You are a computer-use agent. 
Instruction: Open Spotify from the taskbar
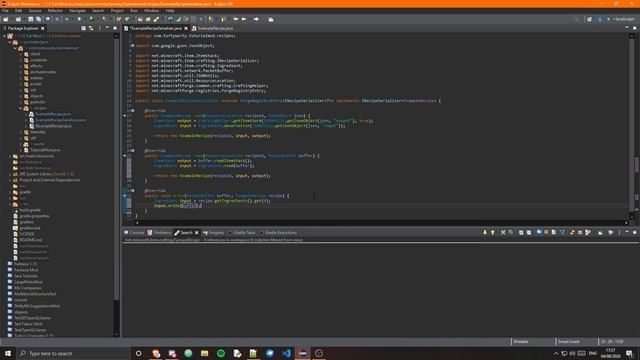(221, 353)
